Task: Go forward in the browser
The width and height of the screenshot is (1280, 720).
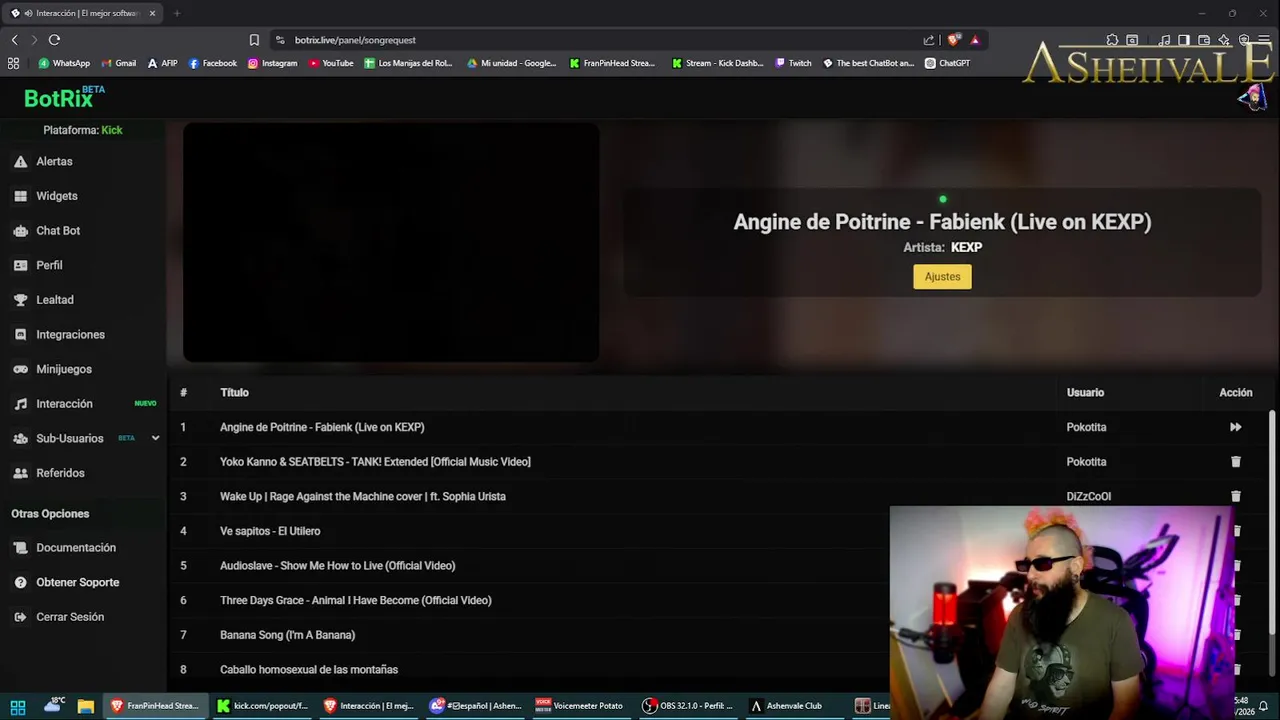Action: 34,40
